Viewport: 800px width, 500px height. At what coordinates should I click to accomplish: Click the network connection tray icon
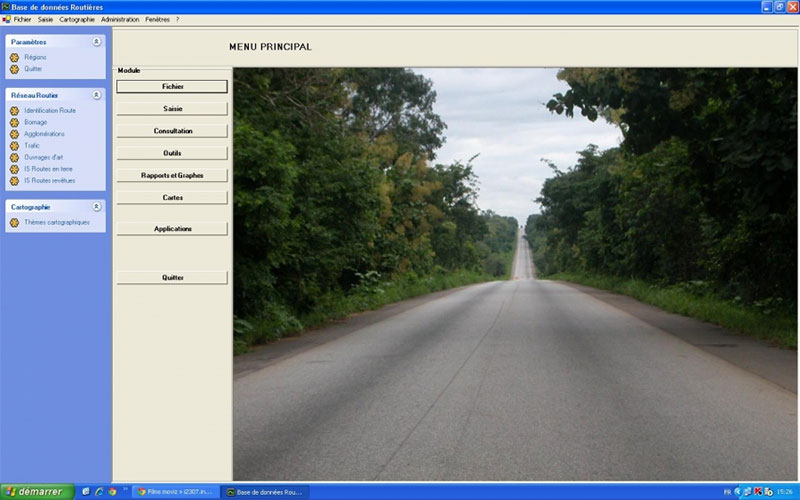[747, 492]
